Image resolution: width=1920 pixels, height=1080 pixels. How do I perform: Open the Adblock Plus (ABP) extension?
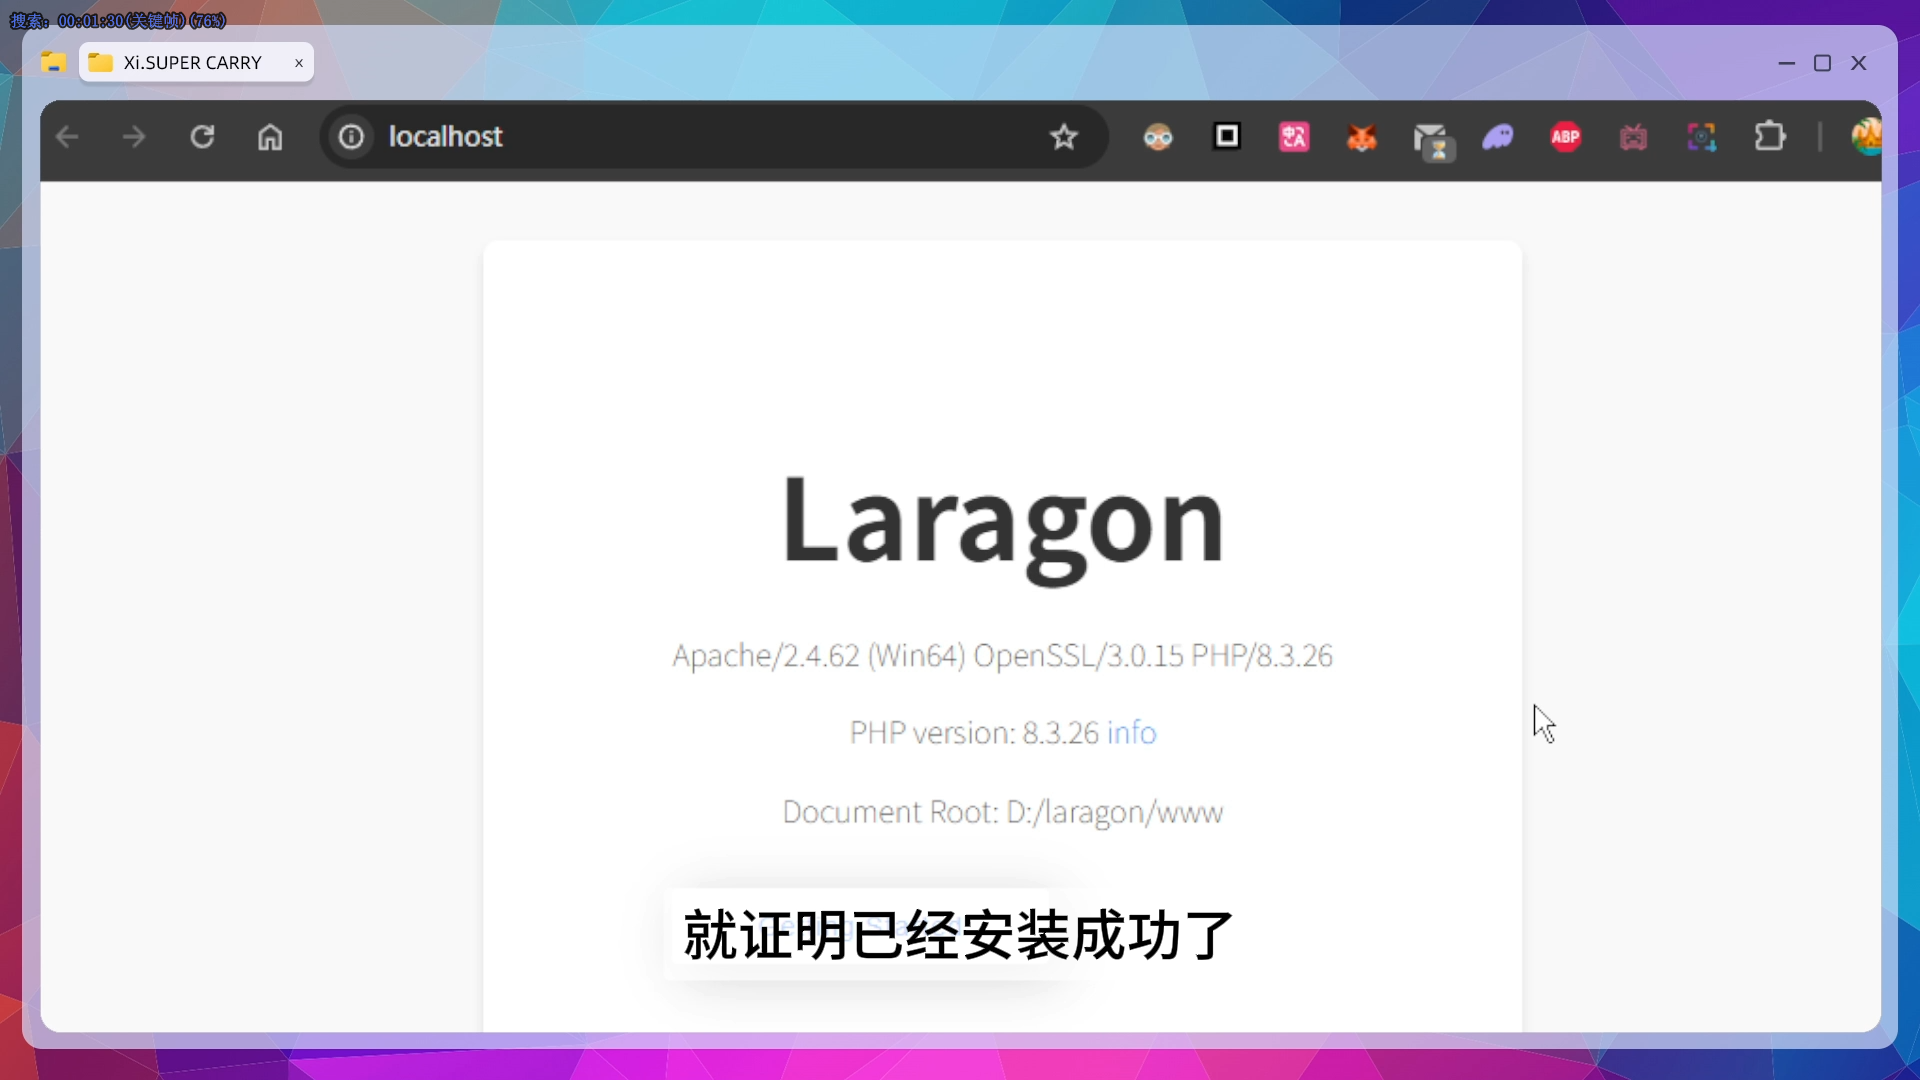(x=1565, y=137)
